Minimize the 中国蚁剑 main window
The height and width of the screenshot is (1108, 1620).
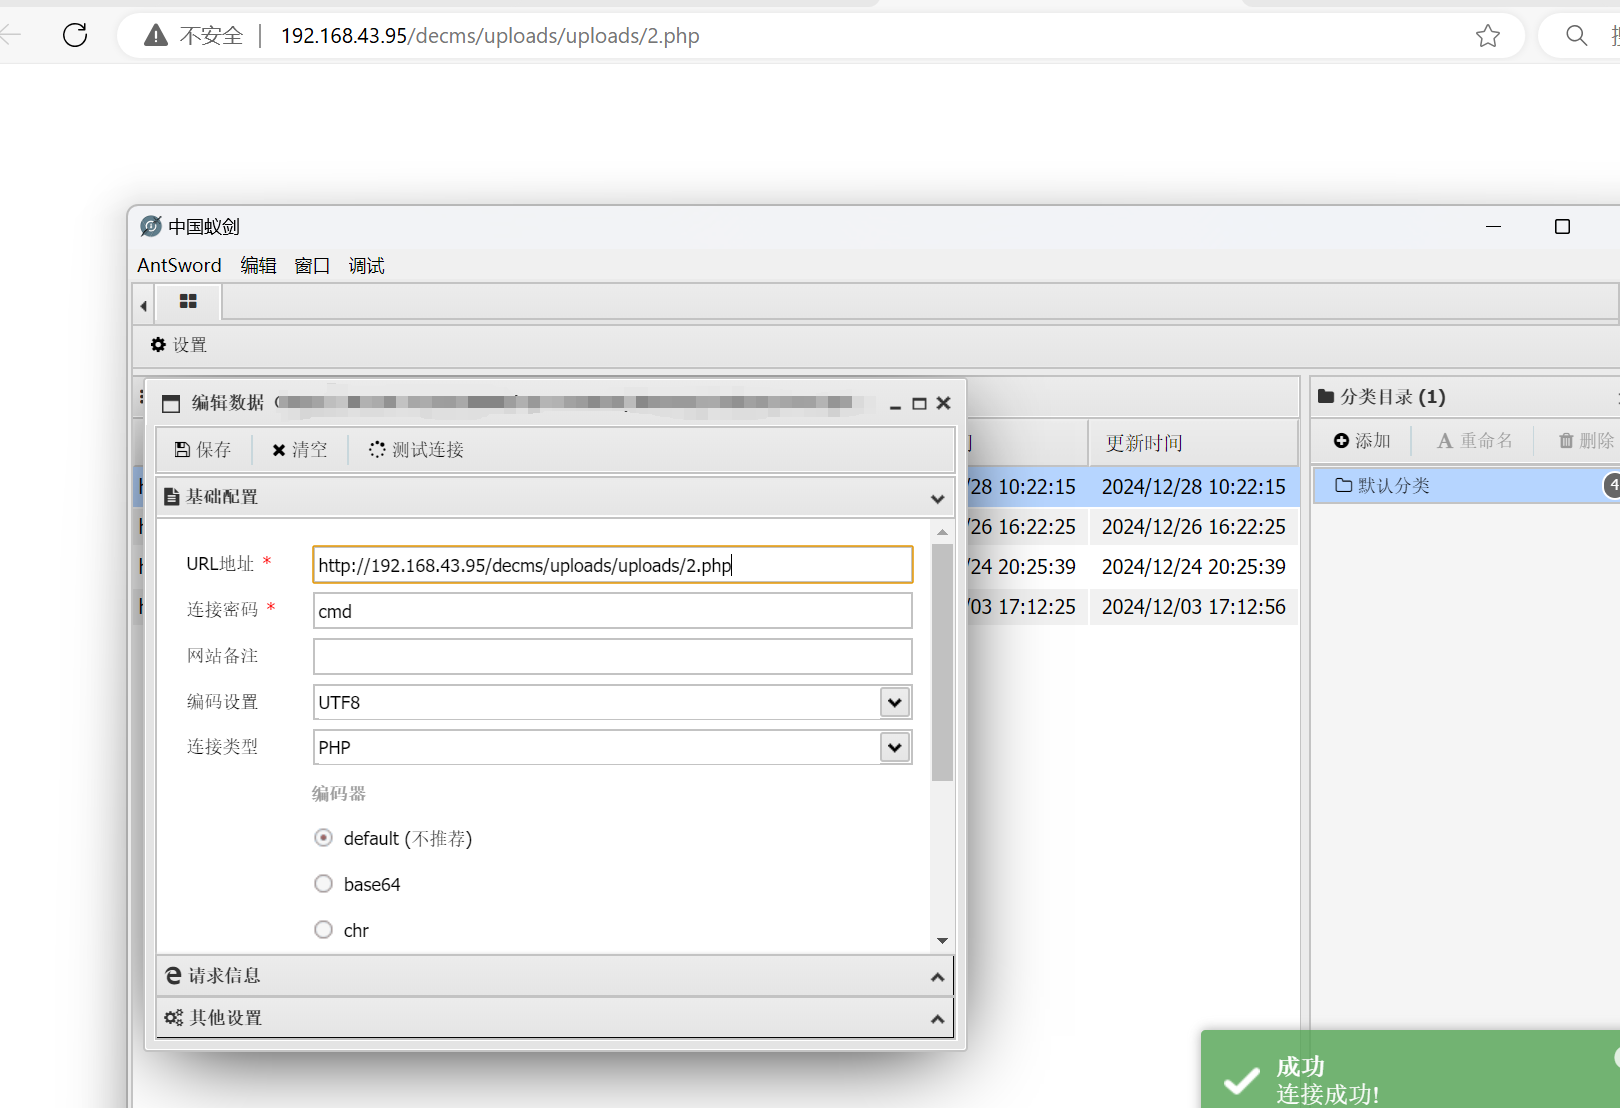tap(1494, 227)
